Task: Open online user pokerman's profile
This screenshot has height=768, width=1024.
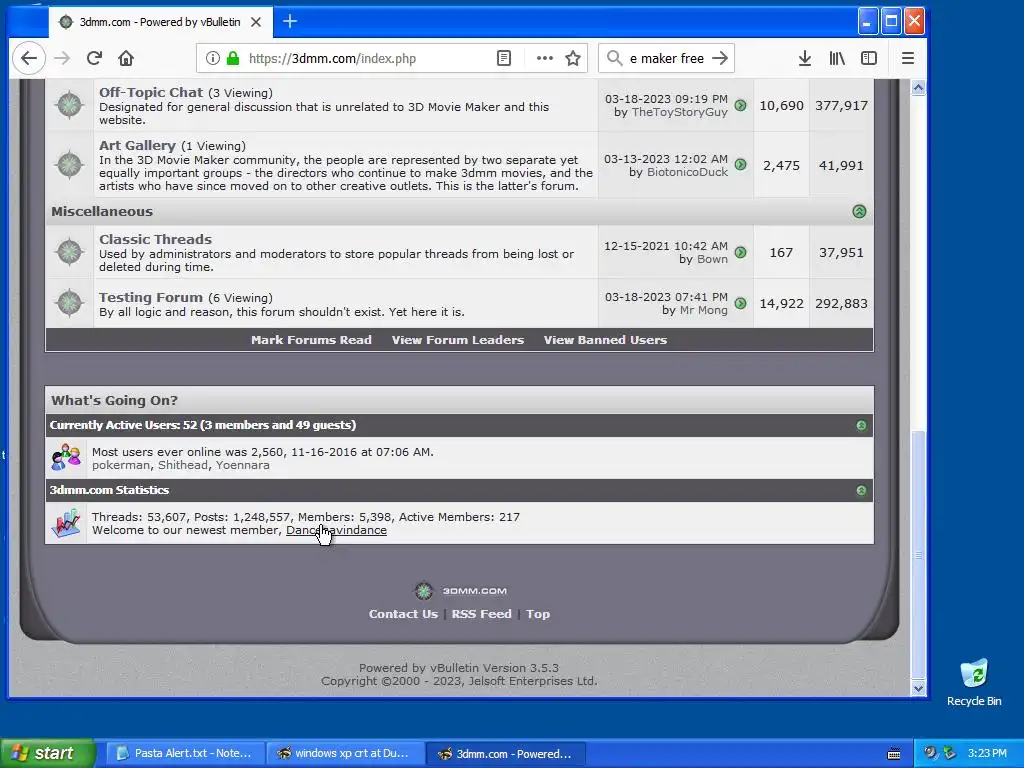Action: (121, 465)
